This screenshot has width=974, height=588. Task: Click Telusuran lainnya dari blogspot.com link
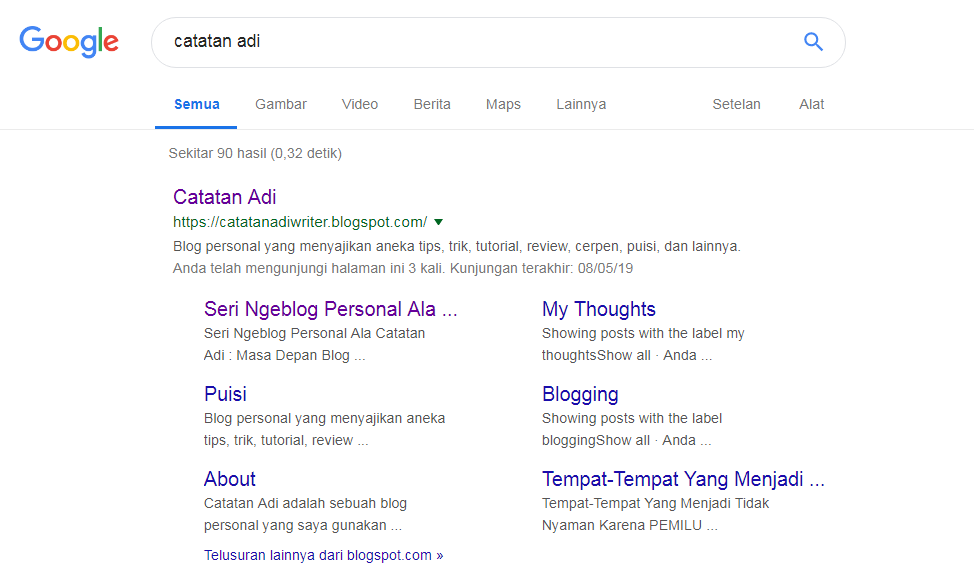[x=324, y=555]
